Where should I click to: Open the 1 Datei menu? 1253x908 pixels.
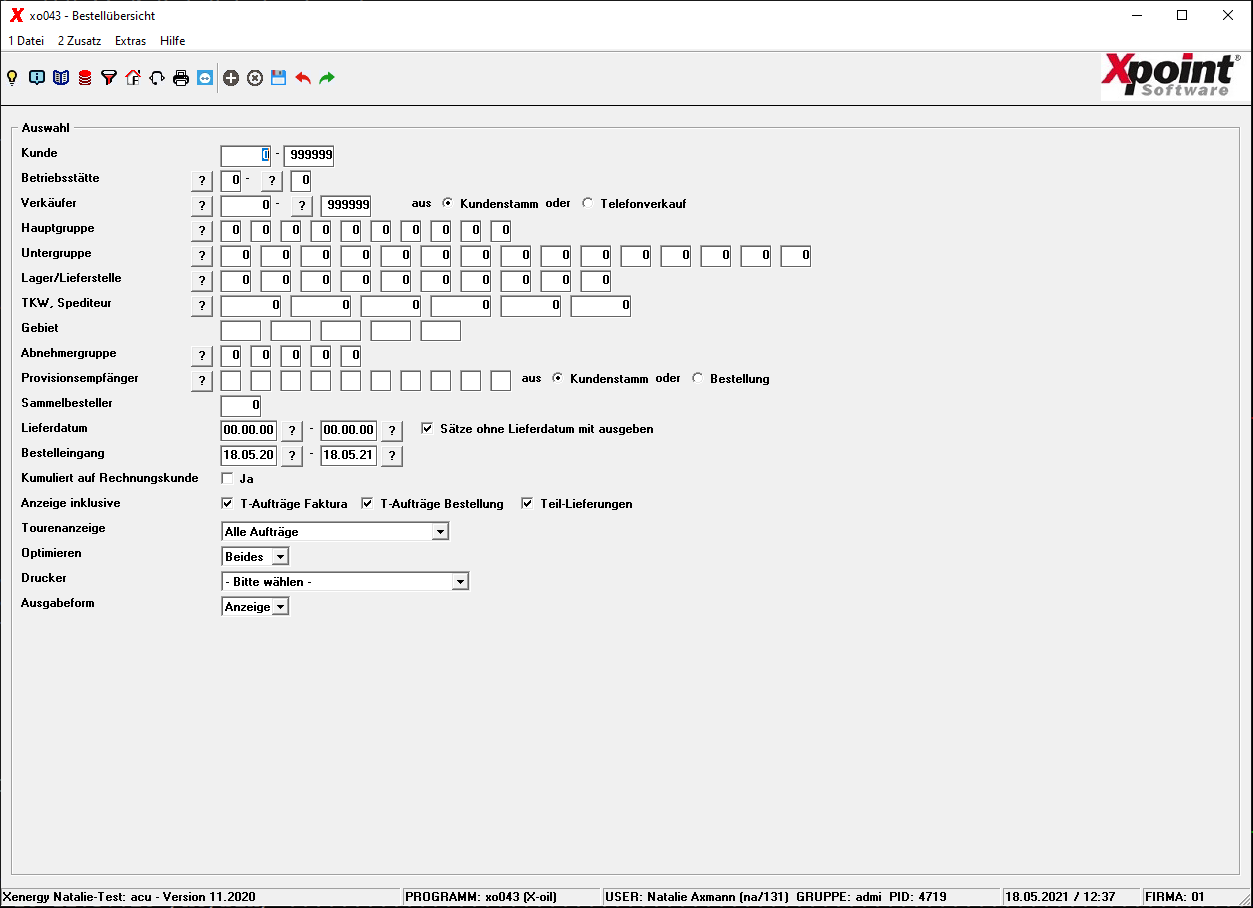tap(26, 41)
